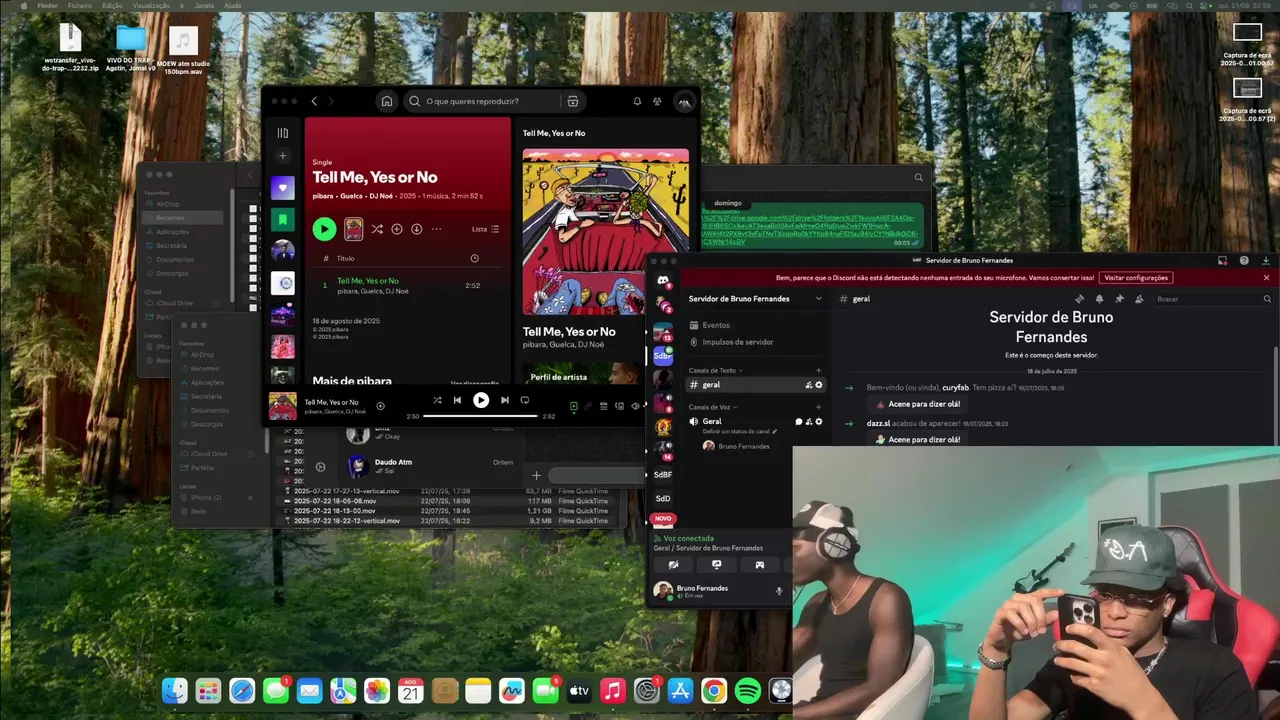Mute microphone beside Bruno Fernandes
1280x720 pixels.
click(779, 591)
